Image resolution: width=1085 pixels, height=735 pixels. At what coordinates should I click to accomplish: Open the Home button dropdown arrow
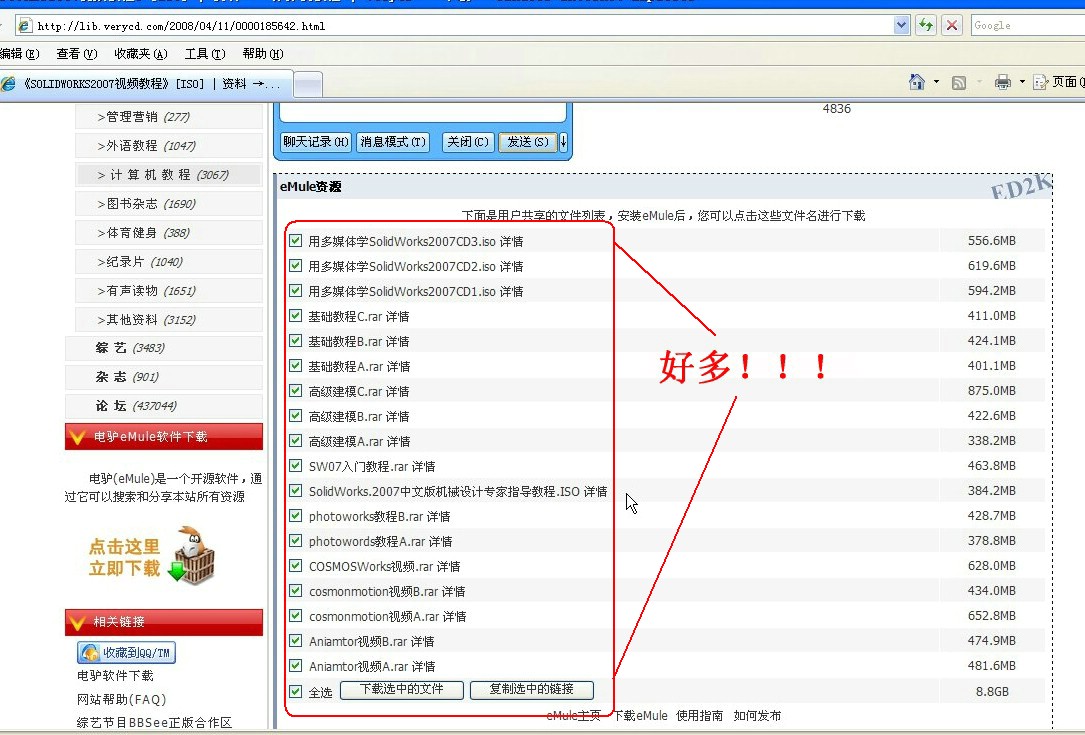click(936, 82)
